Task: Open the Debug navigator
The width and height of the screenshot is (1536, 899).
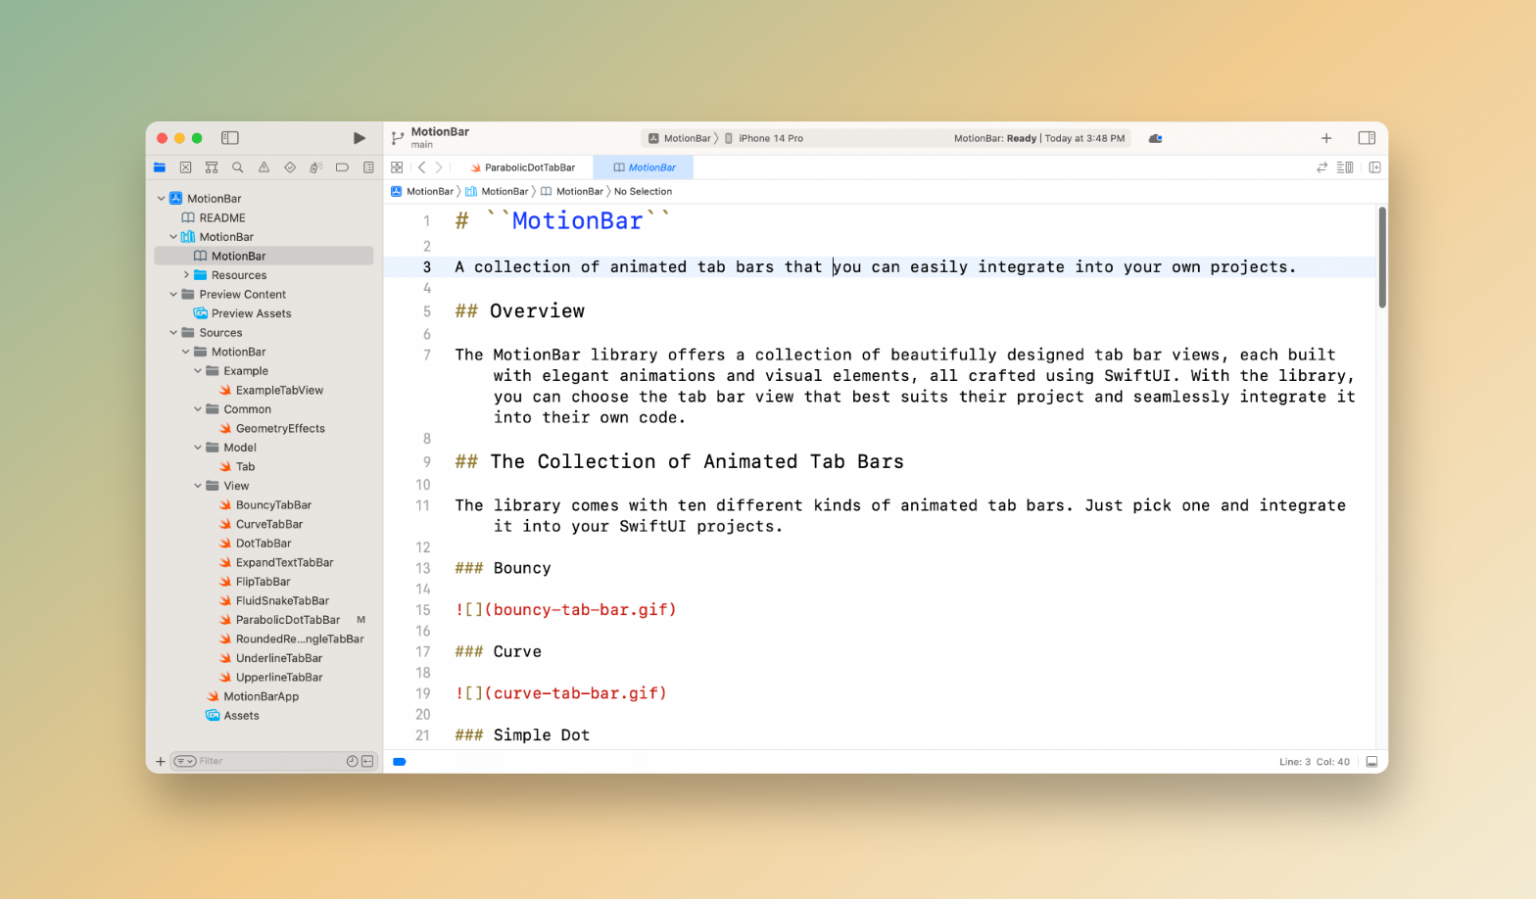Action: 315,167
